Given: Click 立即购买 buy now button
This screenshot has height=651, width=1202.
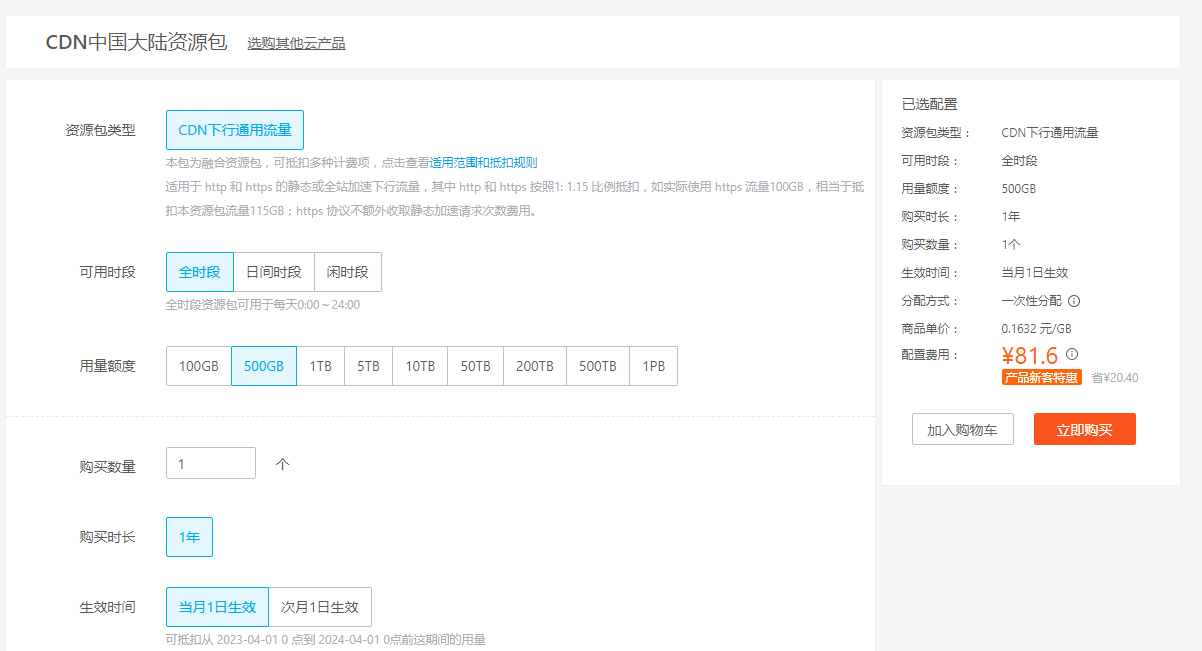Looking at the screenshot, I should click(x=1085, y=429).
